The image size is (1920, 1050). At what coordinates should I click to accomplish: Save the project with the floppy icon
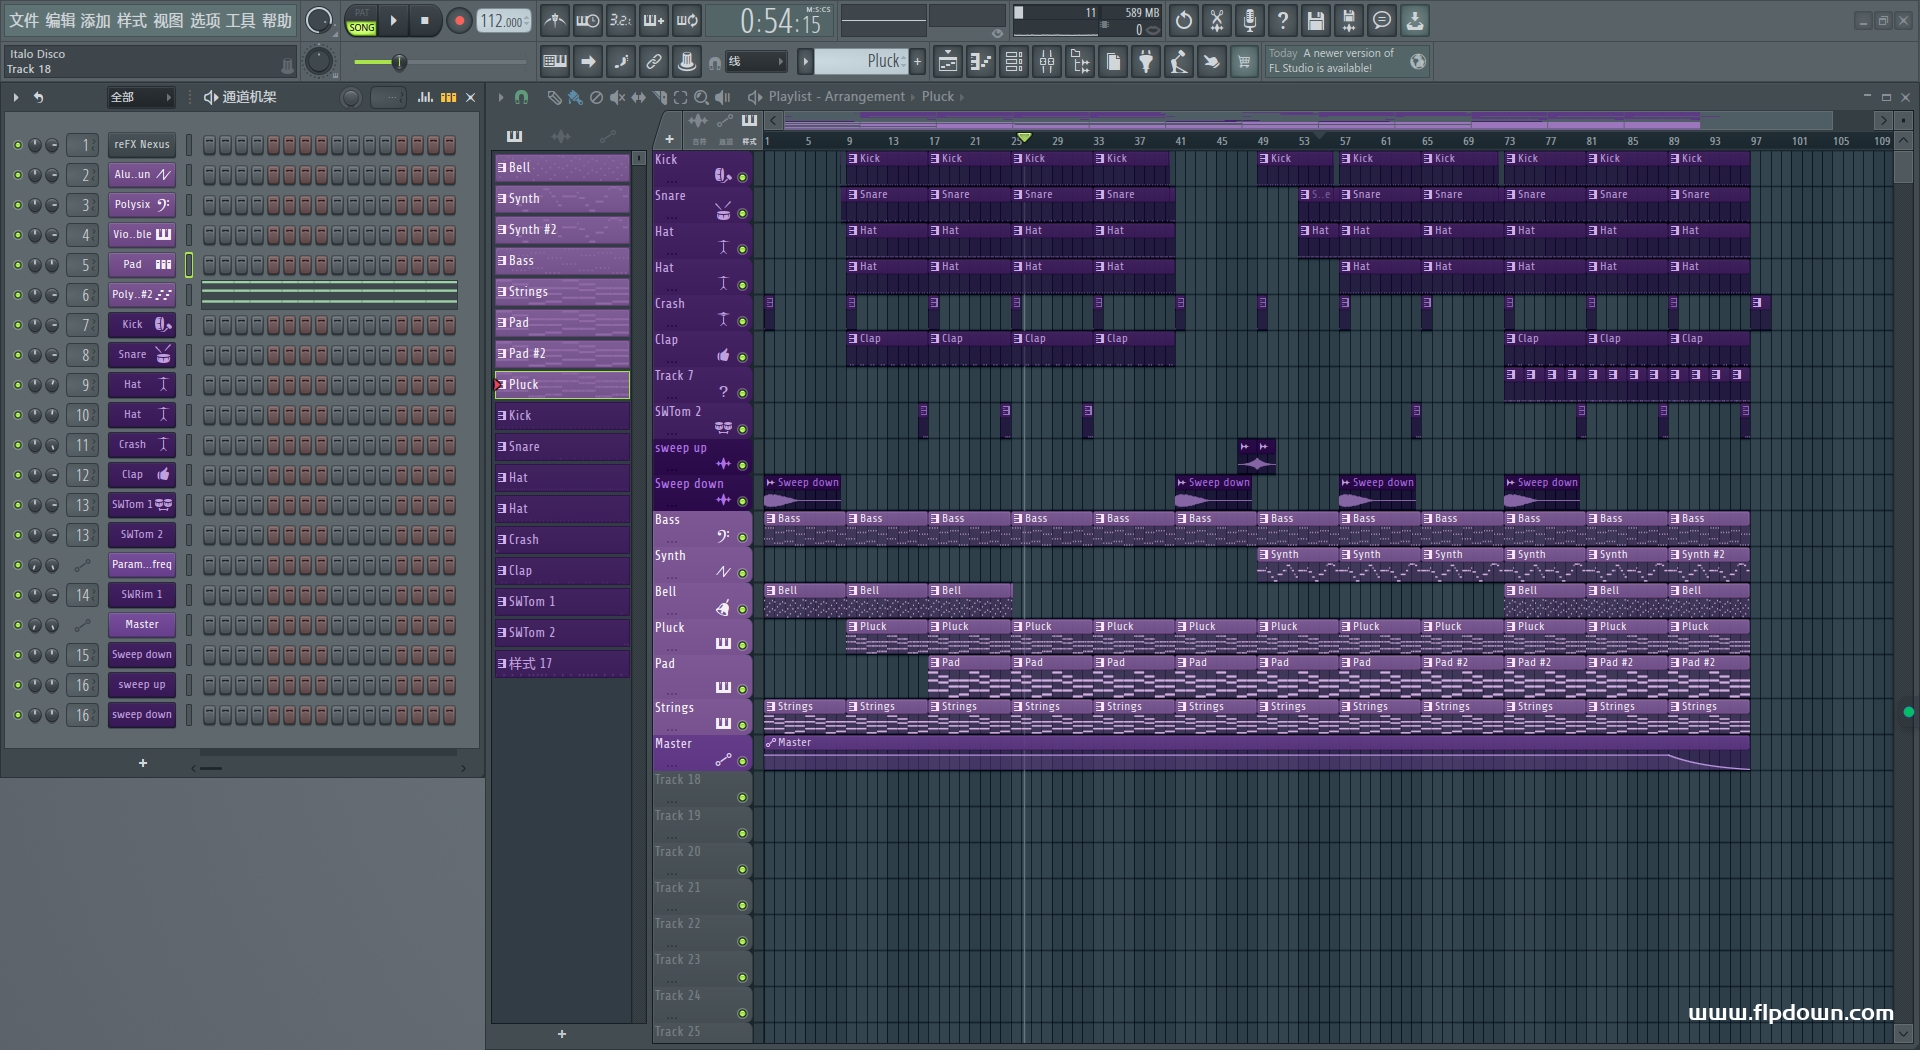pyautogui.click(x=1316, y=20)
